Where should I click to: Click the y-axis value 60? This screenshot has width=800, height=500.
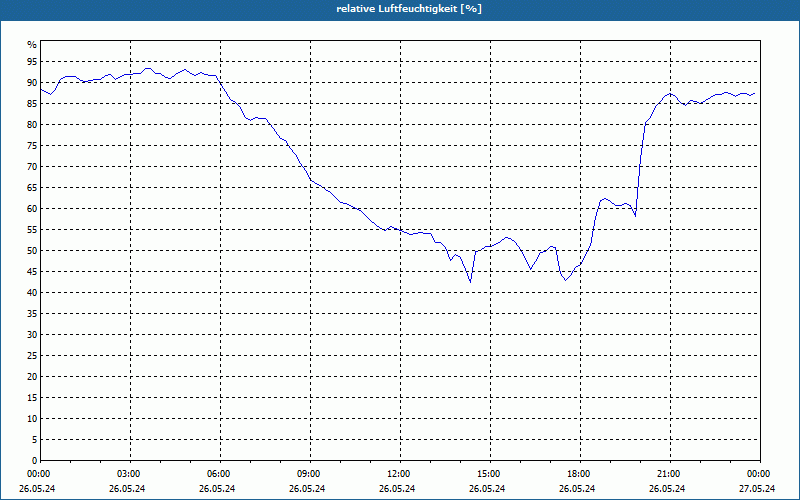click(x=32, y=209)
